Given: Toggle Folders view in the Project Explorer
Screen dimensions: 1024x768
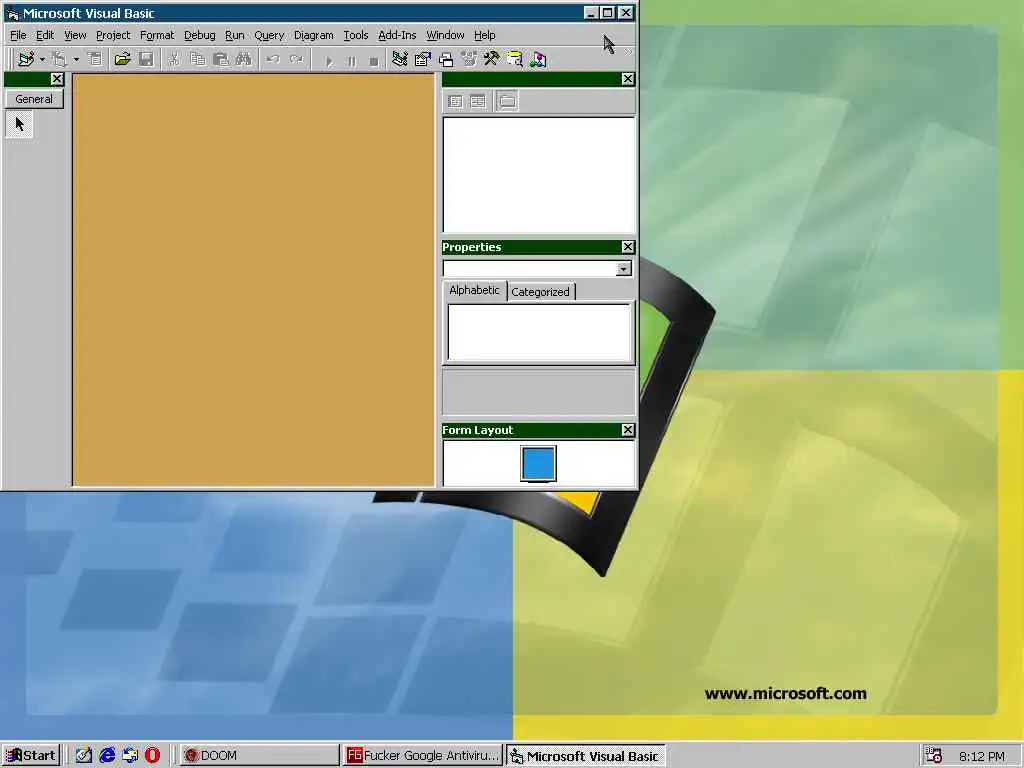Looking at the screenshot, I should pyautogui.click(x=507, y=101).
